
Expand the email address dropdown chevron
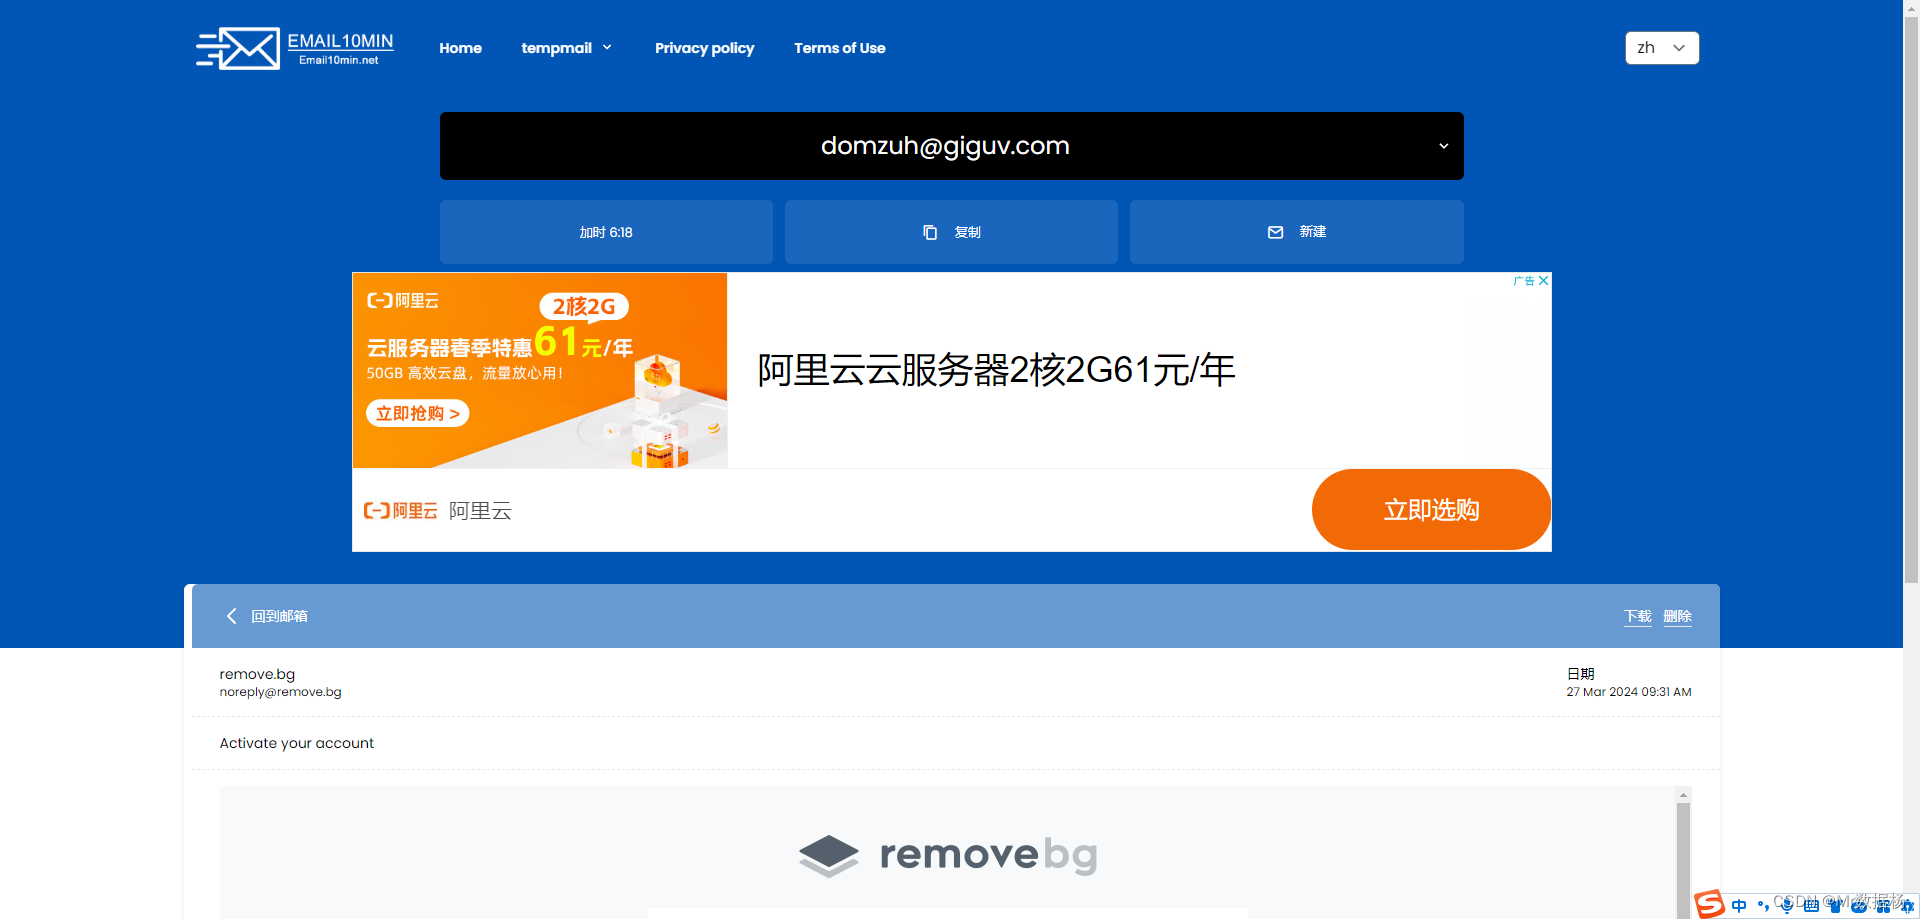pyautogui.click(x=1443, y=146)
